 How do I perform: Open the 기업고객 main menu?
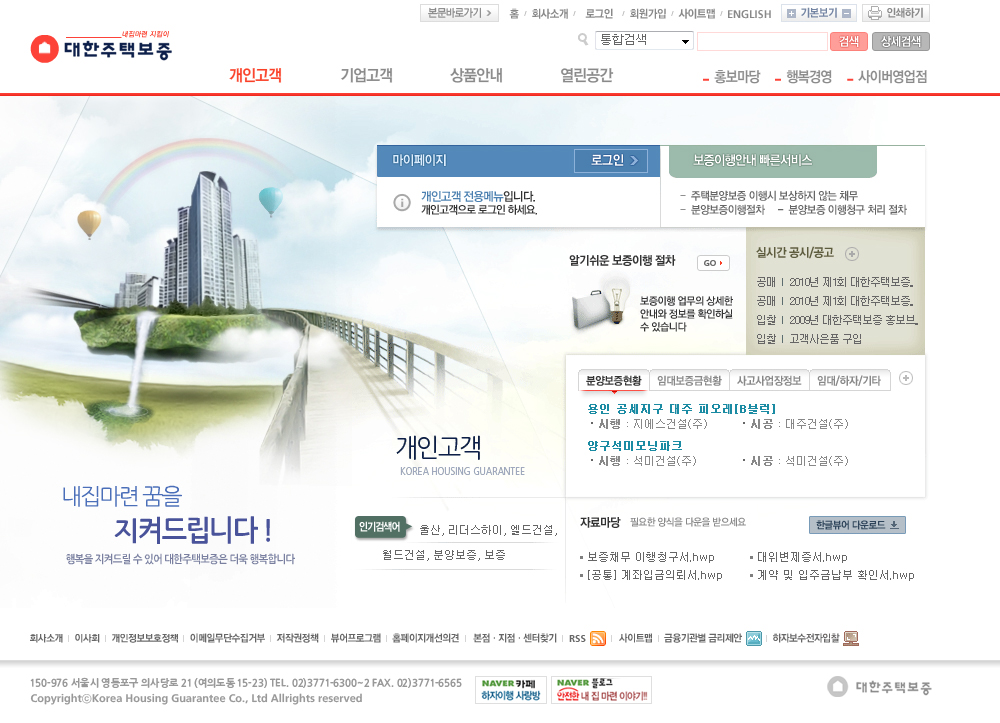(366, 75)
